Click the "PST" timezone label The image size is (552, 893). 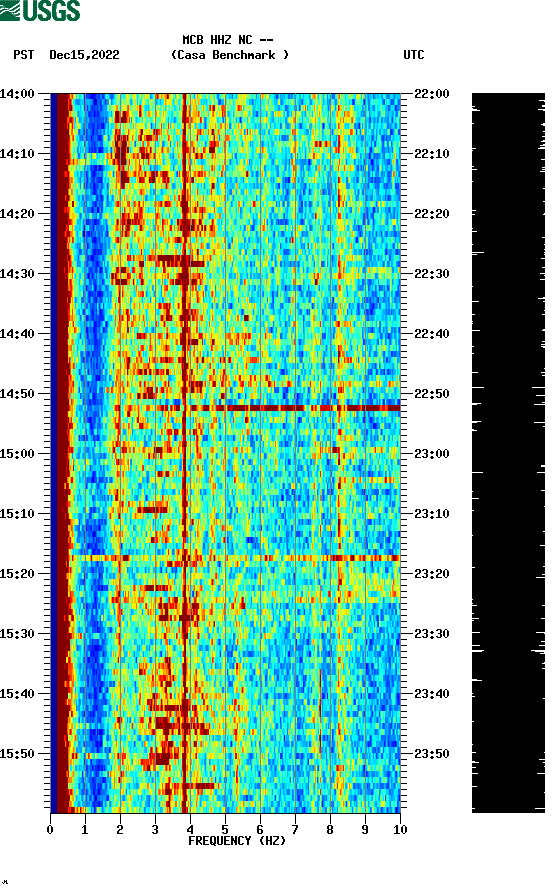click(x=23, y=55)
